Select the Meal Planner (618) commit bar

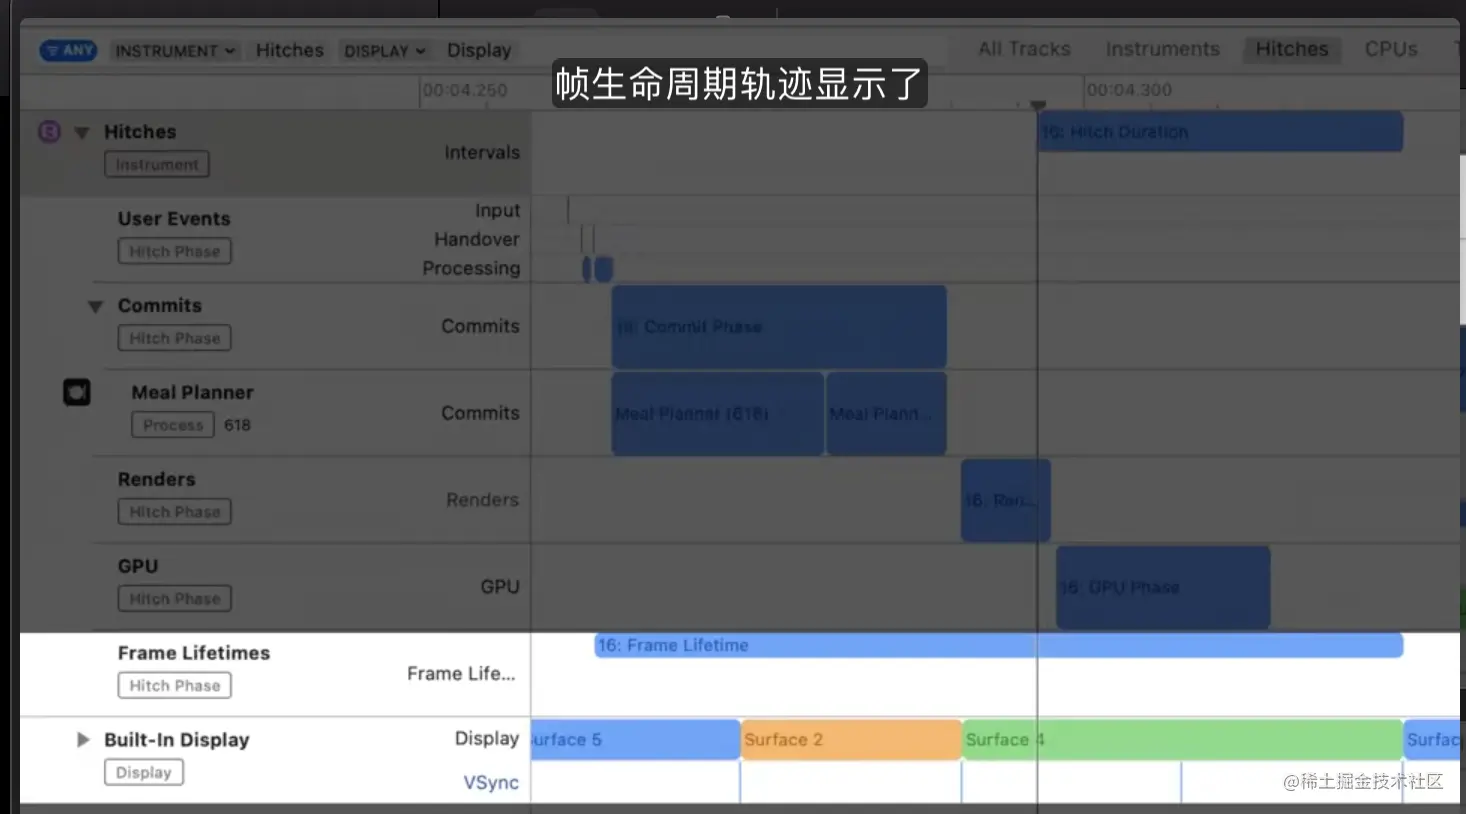point(718,414)
